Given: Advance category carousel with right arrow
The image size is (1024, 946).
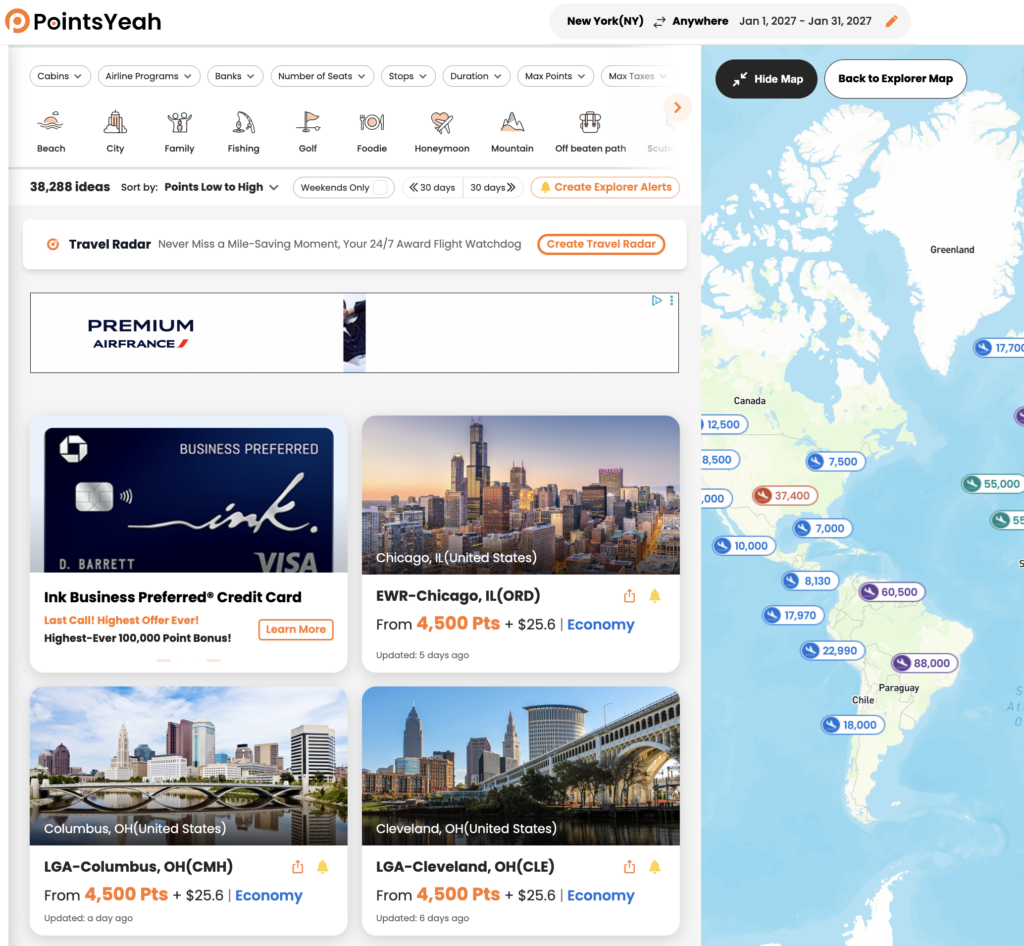Looking at the screenshot, I should click(x=677, y=107).
